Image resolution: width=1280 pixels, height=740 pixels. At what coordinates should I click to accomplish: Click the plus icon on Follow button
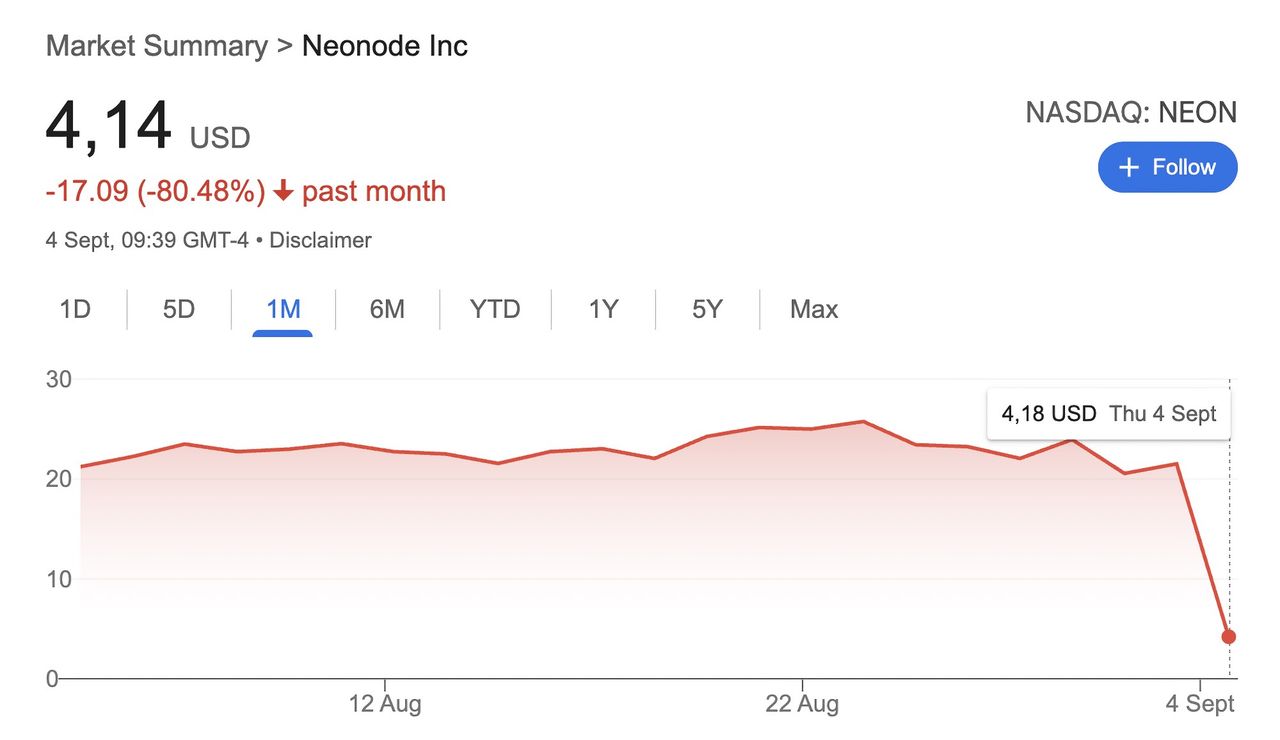[x=1129, y=168]
